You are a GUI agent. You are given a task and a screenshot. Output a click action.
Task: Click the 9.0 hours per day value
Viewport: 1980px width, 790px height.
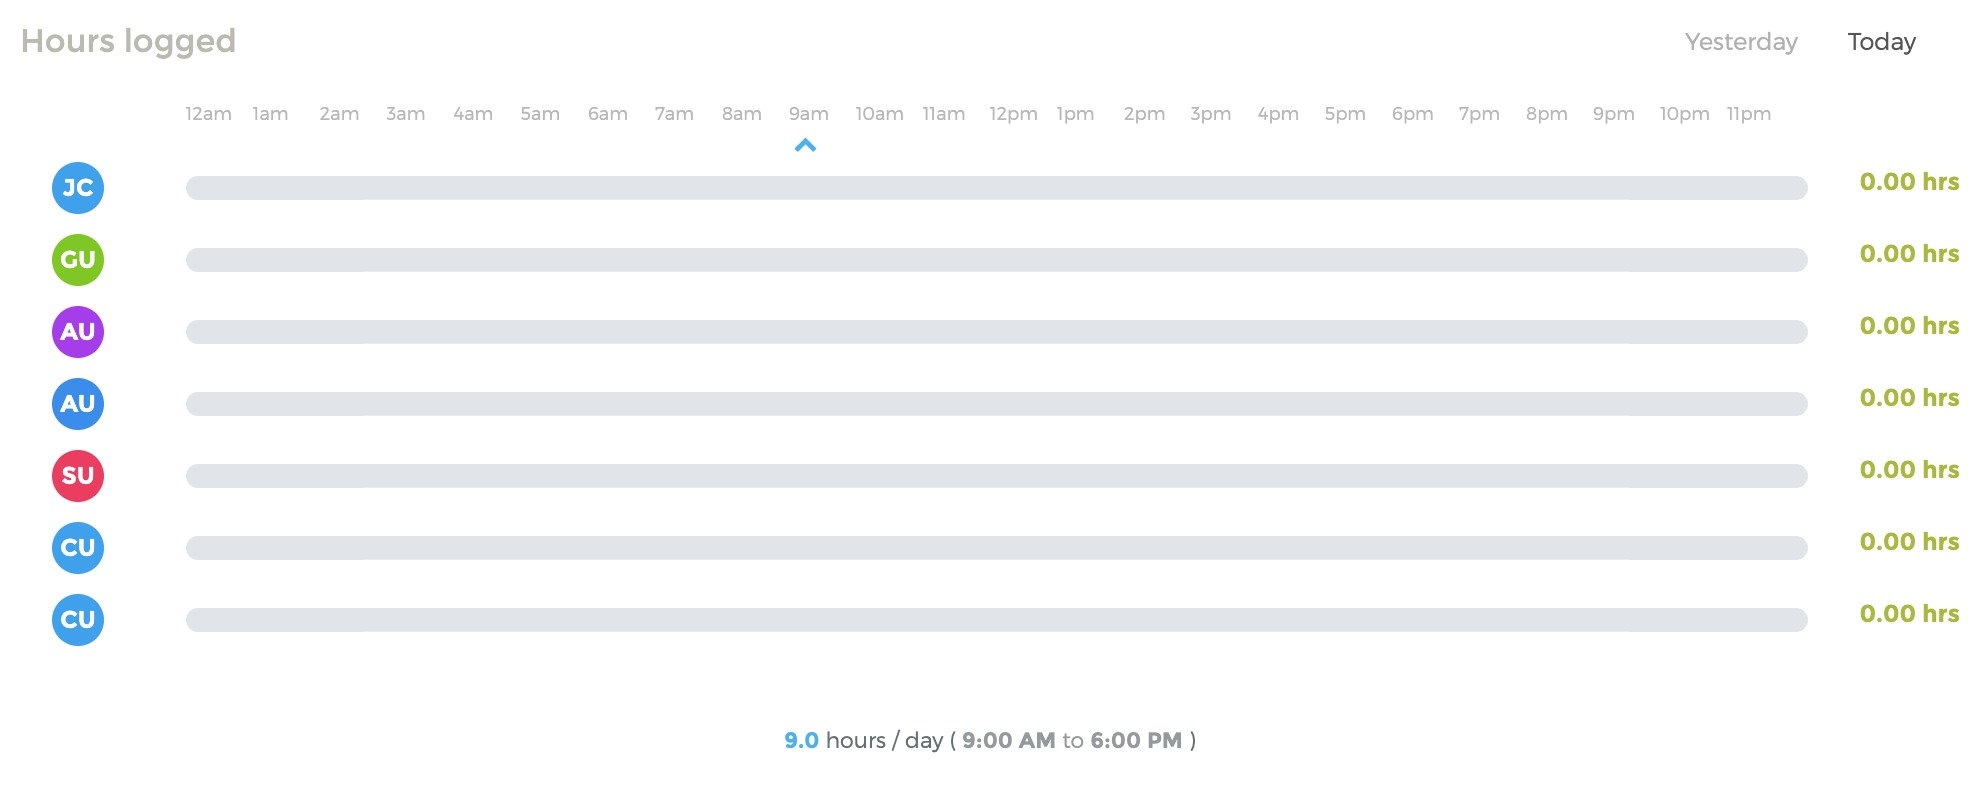[x=801, y=741]
